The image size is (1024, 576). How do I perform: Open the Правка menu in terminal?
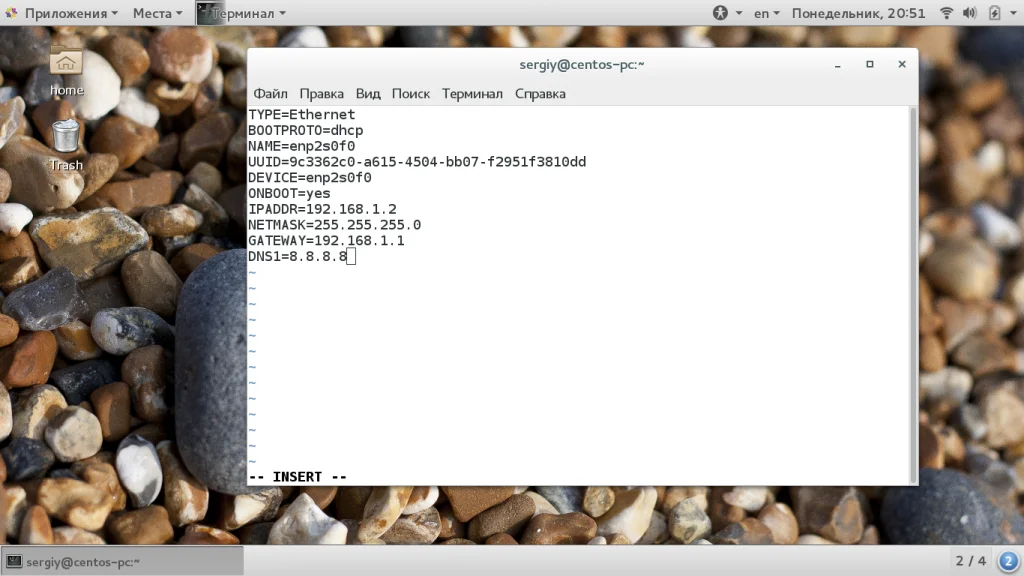(321, 94)
